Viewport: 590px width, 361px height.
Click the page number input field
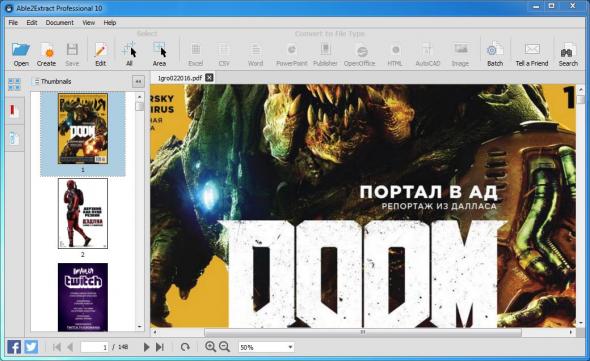(x=94, y=347)
